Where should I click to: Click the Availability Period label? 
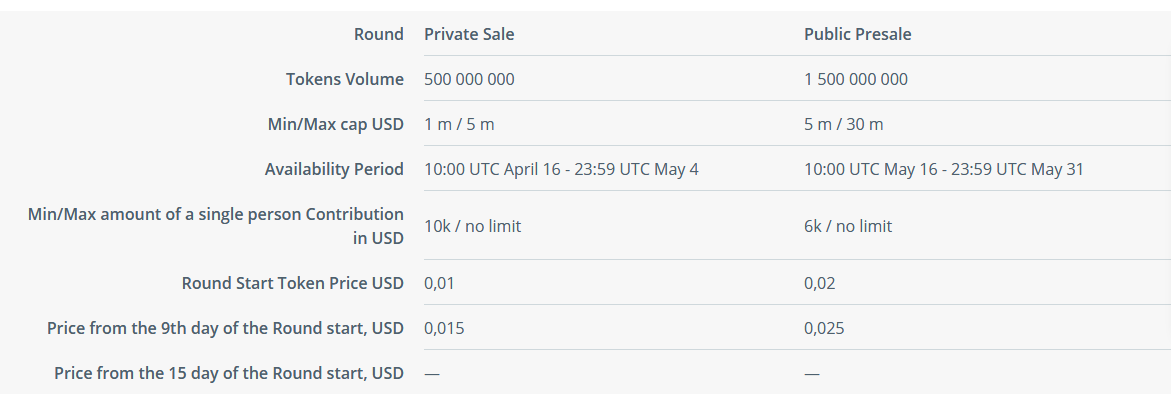pos(334,169)
